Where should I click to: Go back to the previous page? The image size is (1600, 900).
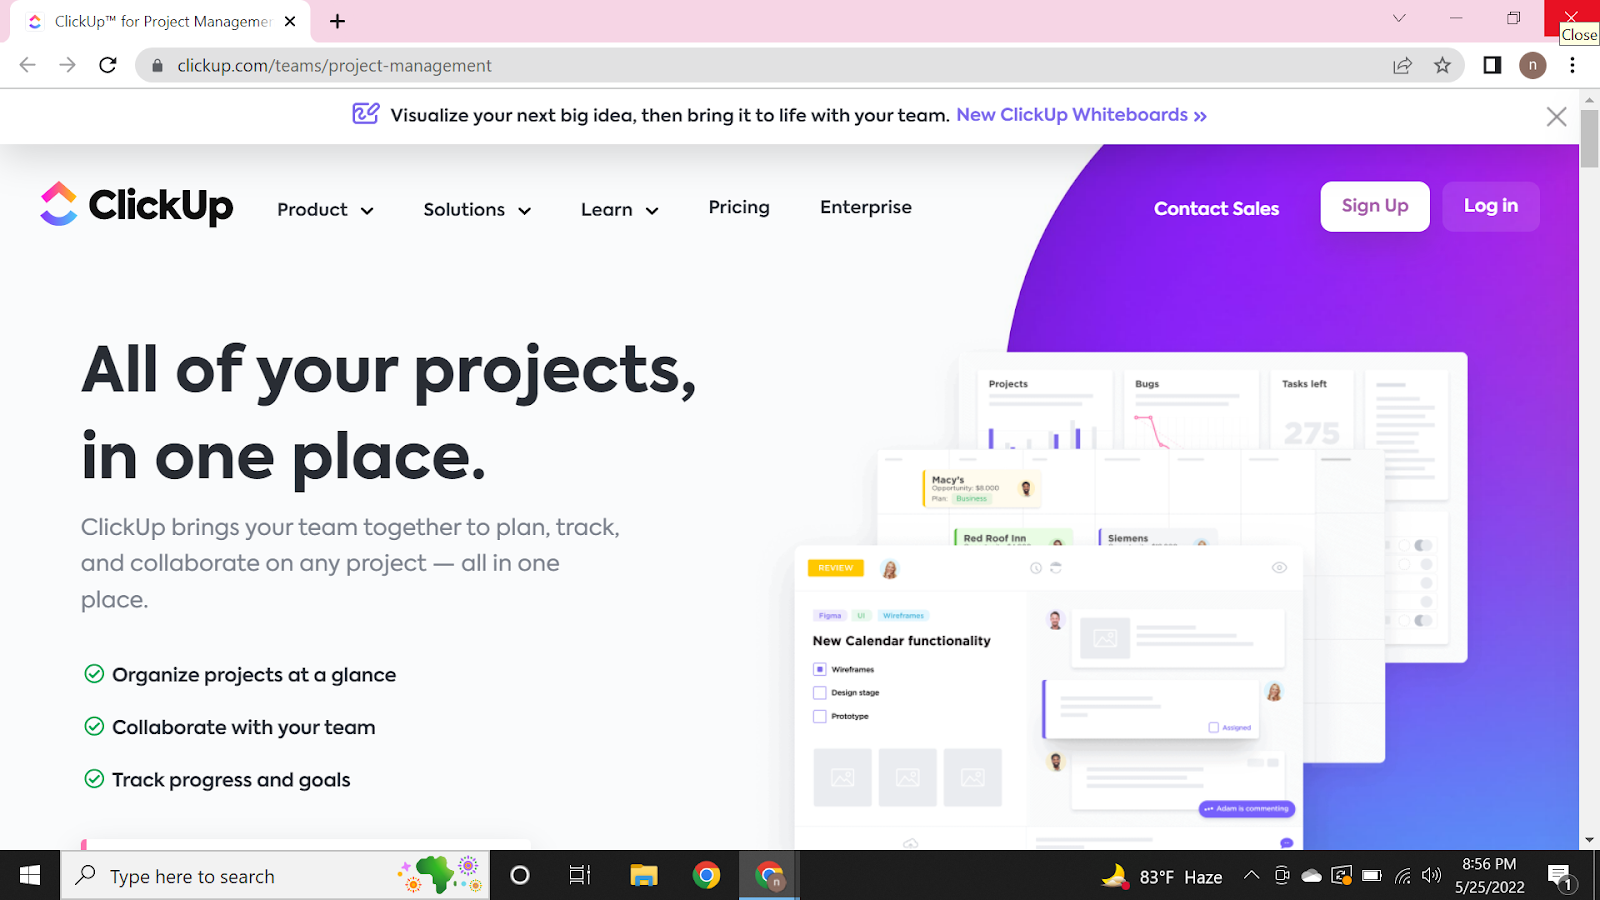(27, 65)
